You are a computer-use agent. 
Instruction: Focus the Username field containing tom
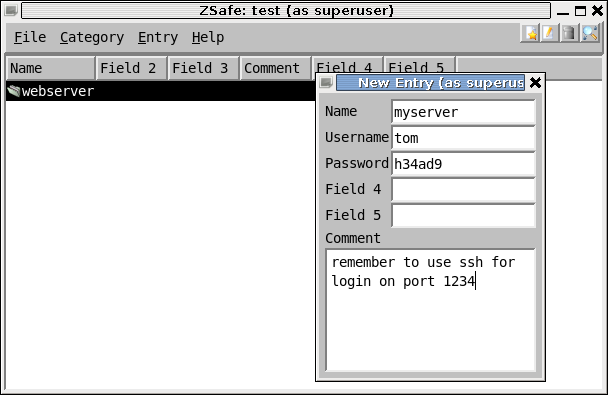click(x=463, y=138)
